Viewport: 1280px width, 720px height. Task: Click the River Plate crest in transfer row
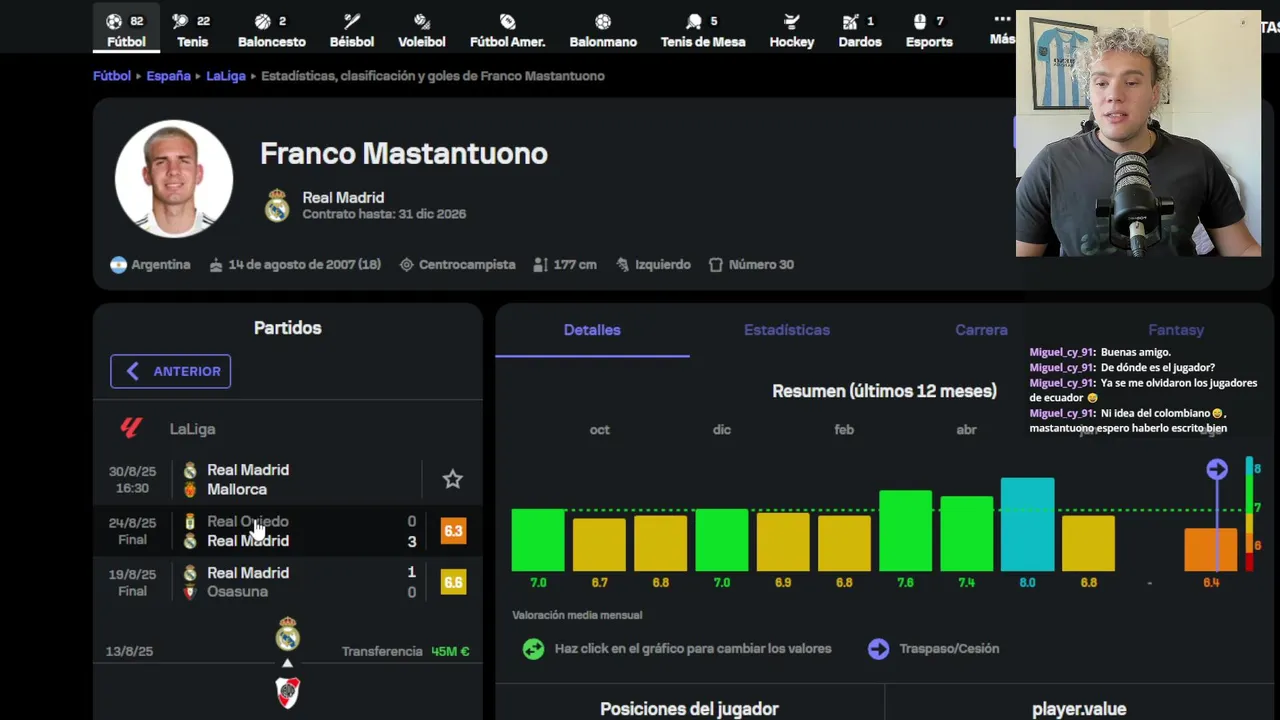click(x=288, y=691)
